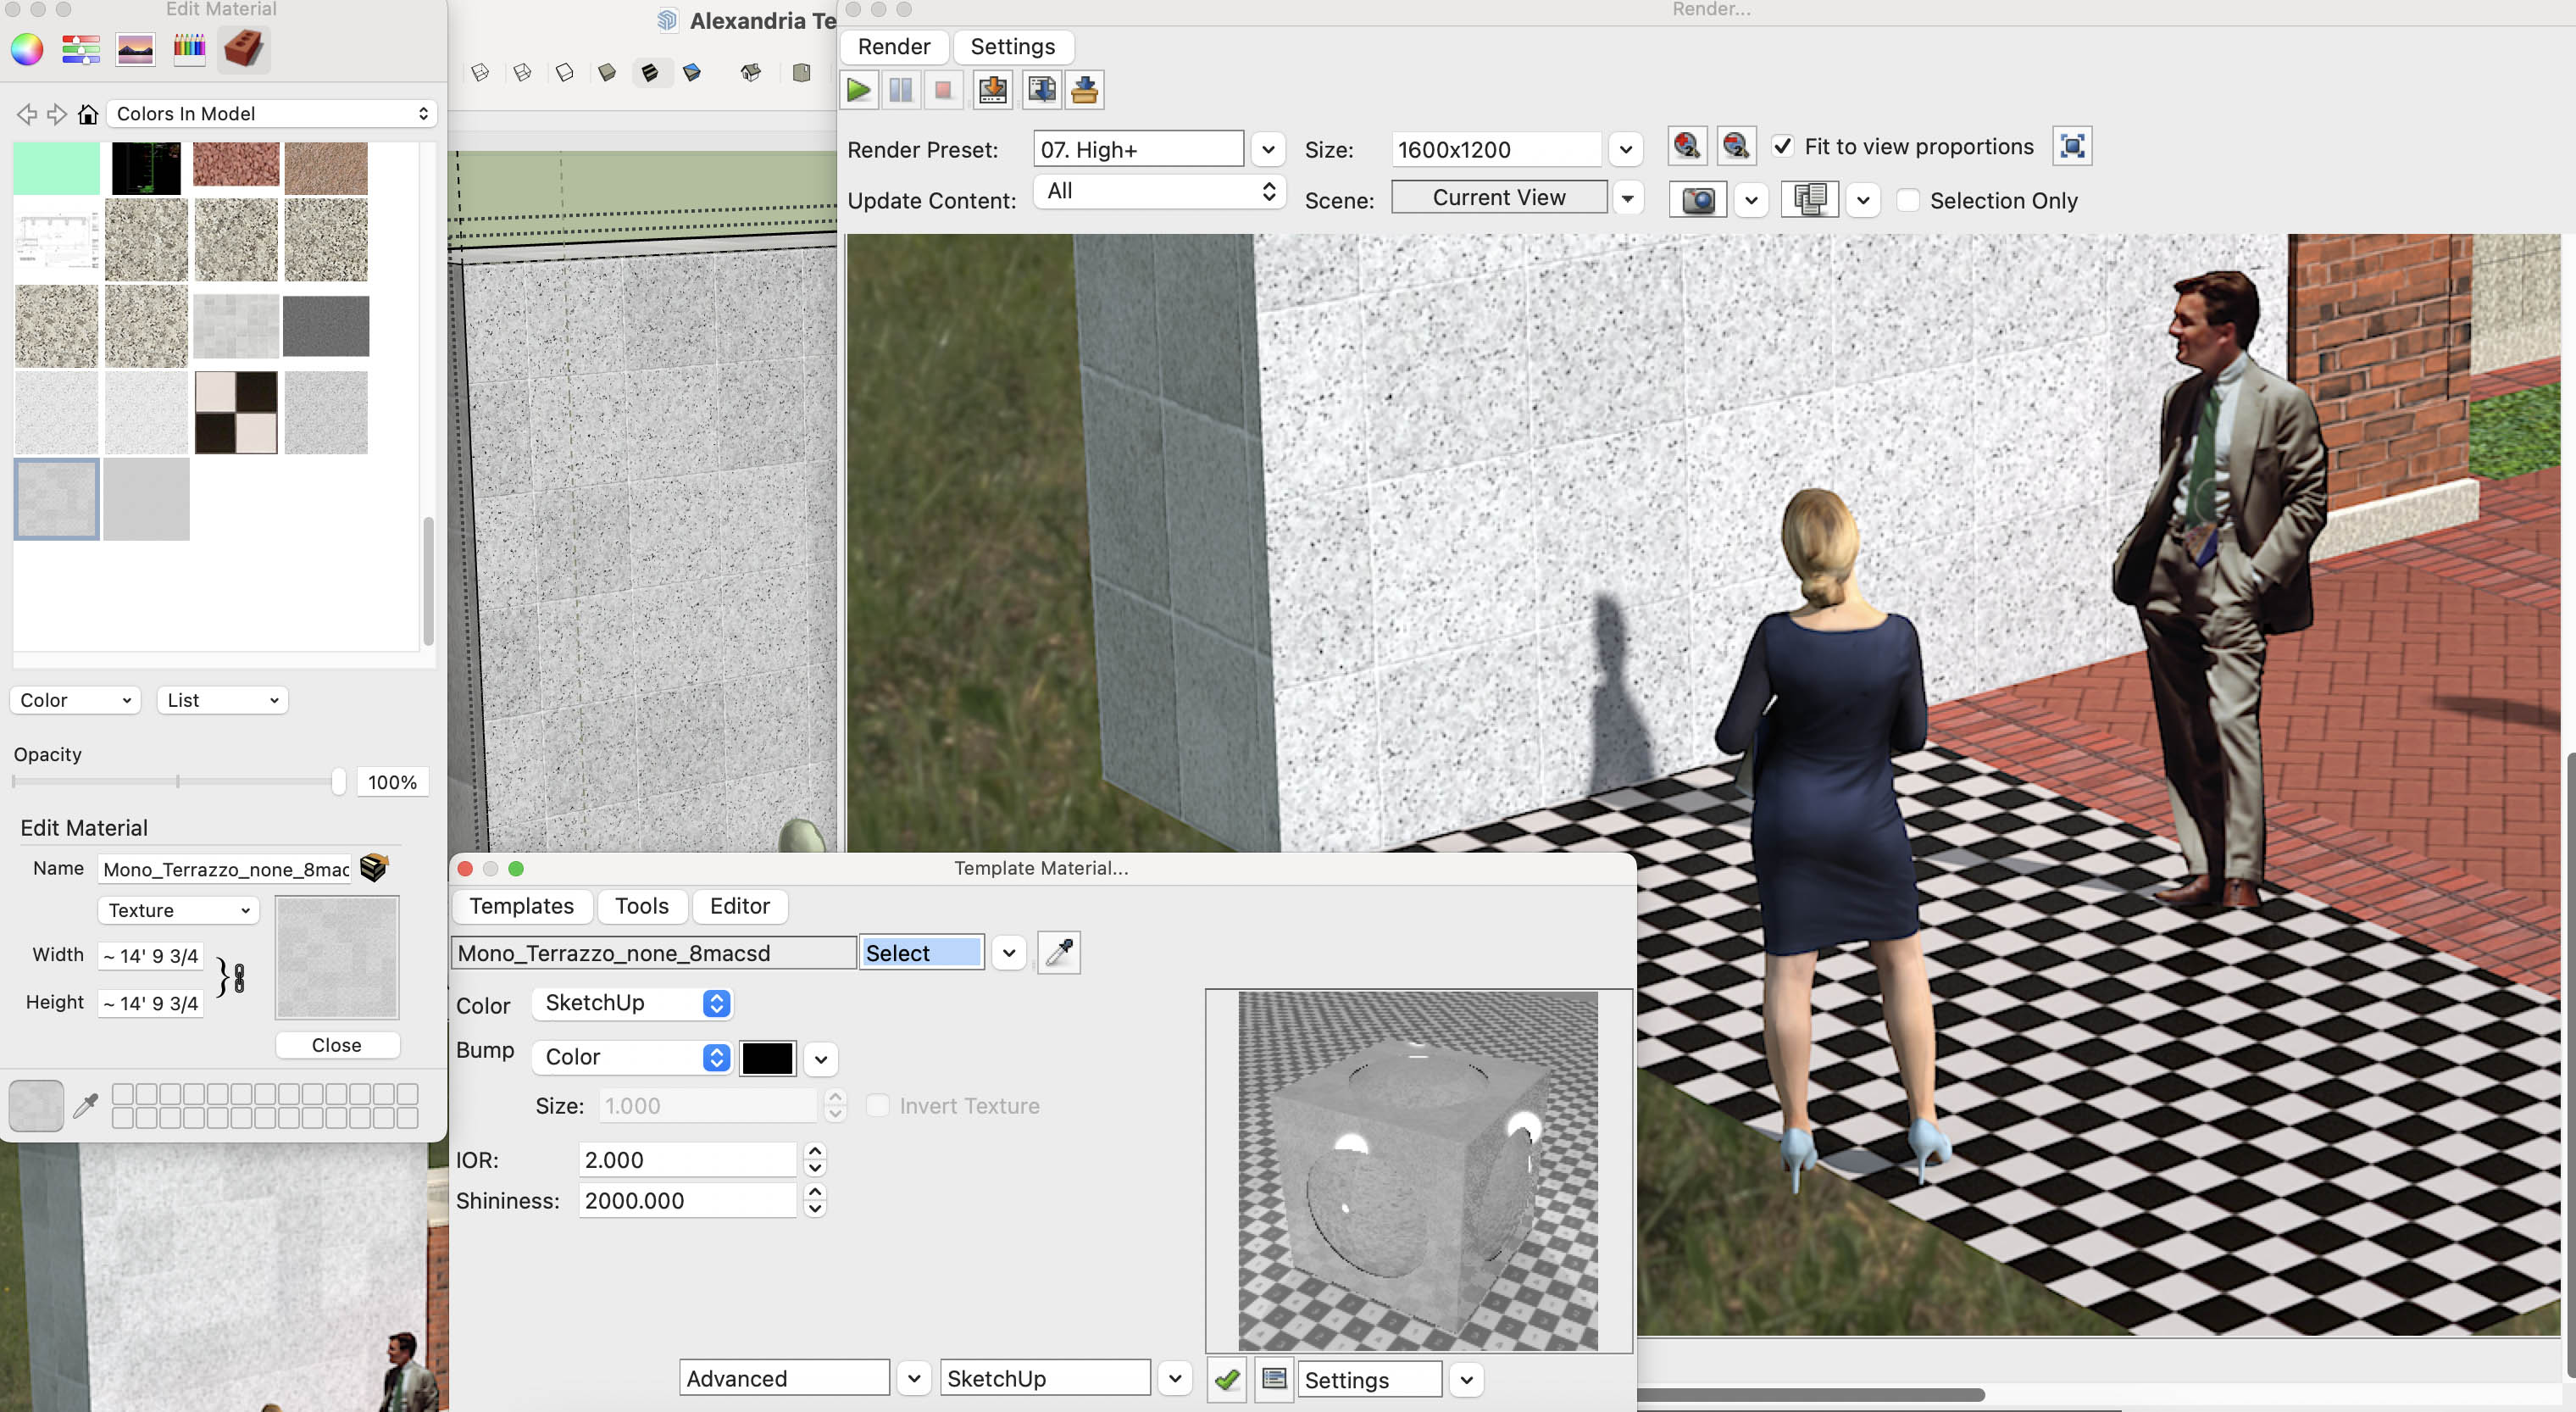Image resolution: width=2576 pixels, height=1412 pixels.
Task: Click the Close button in Edit Material
Action: [x=337, y=1045]
